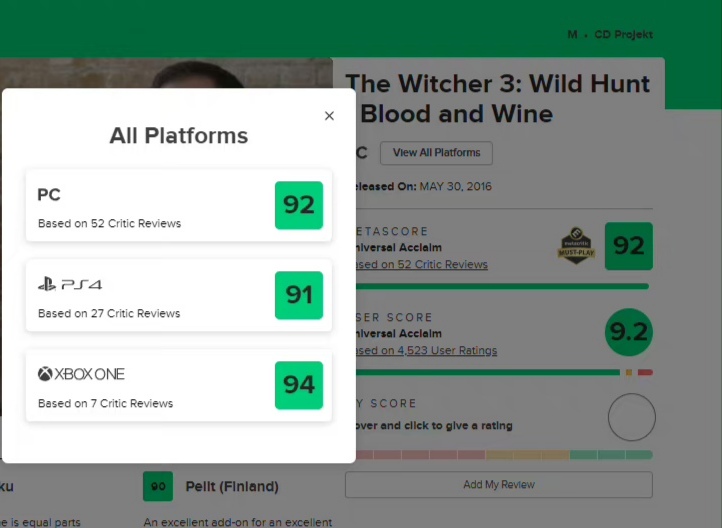Click the PS4 score 91 badge
The image size is (722, 528).
(x=299, y=295)
